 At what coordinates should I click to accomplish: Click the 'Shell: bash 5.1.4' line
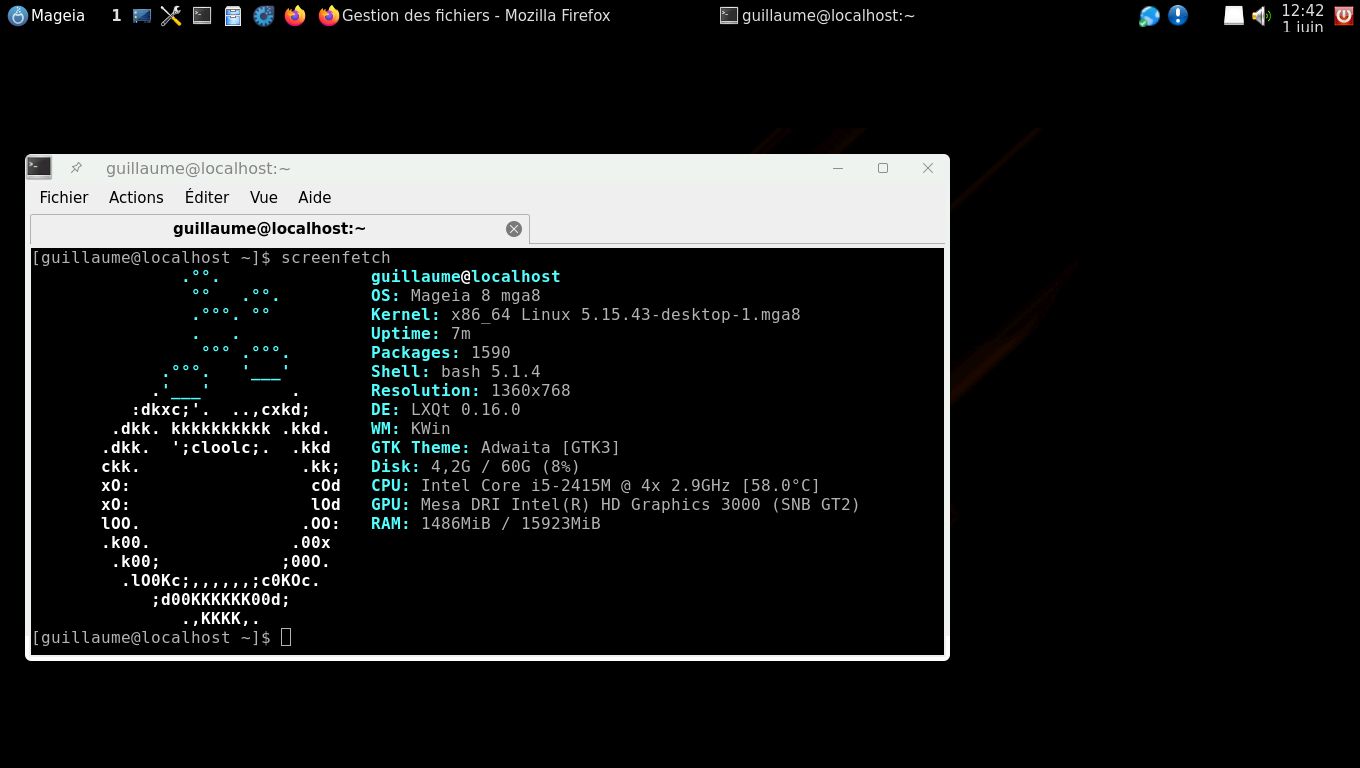(x=456, y=371)
